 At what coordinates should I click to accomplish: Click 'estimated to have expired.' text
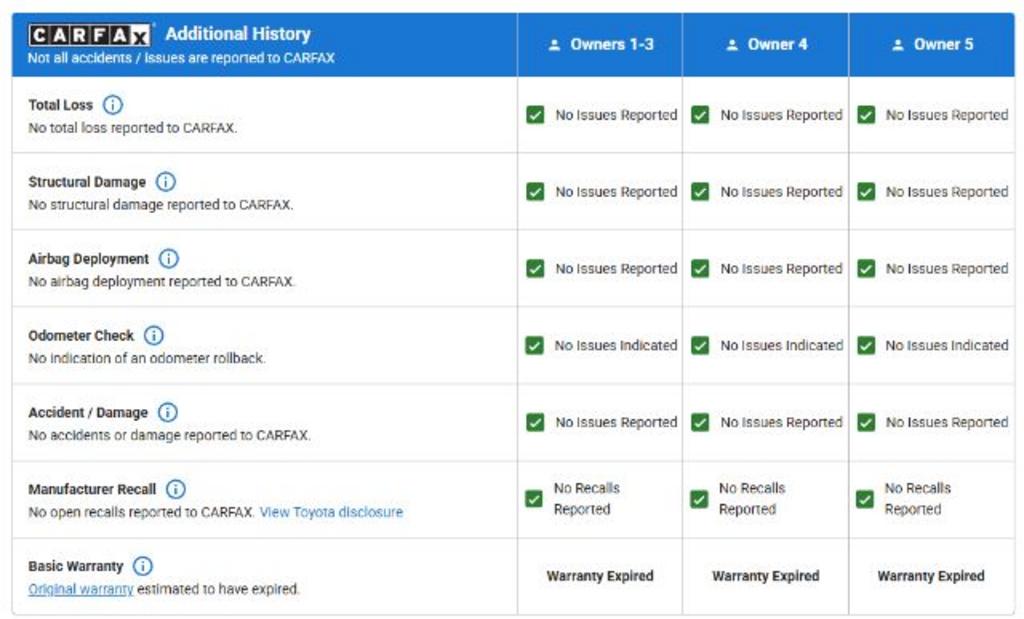[x=218, y=589]
